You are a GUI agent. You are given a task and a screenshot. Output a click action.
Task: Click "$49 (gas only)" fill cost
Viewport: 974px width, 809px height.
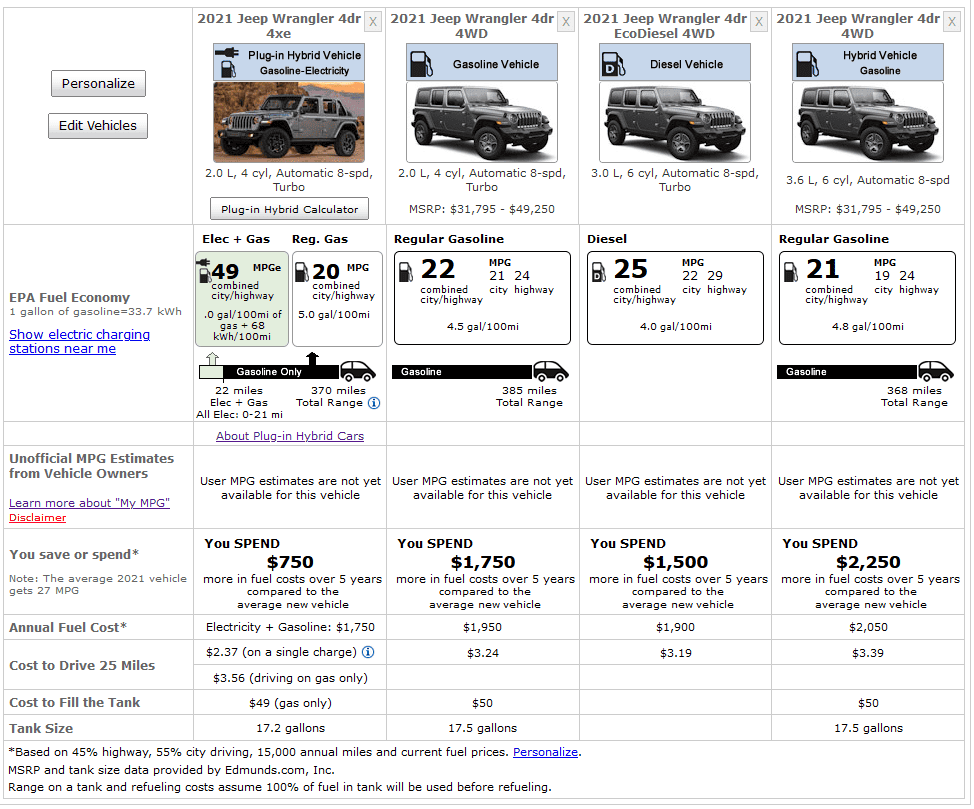click(290, 703)
